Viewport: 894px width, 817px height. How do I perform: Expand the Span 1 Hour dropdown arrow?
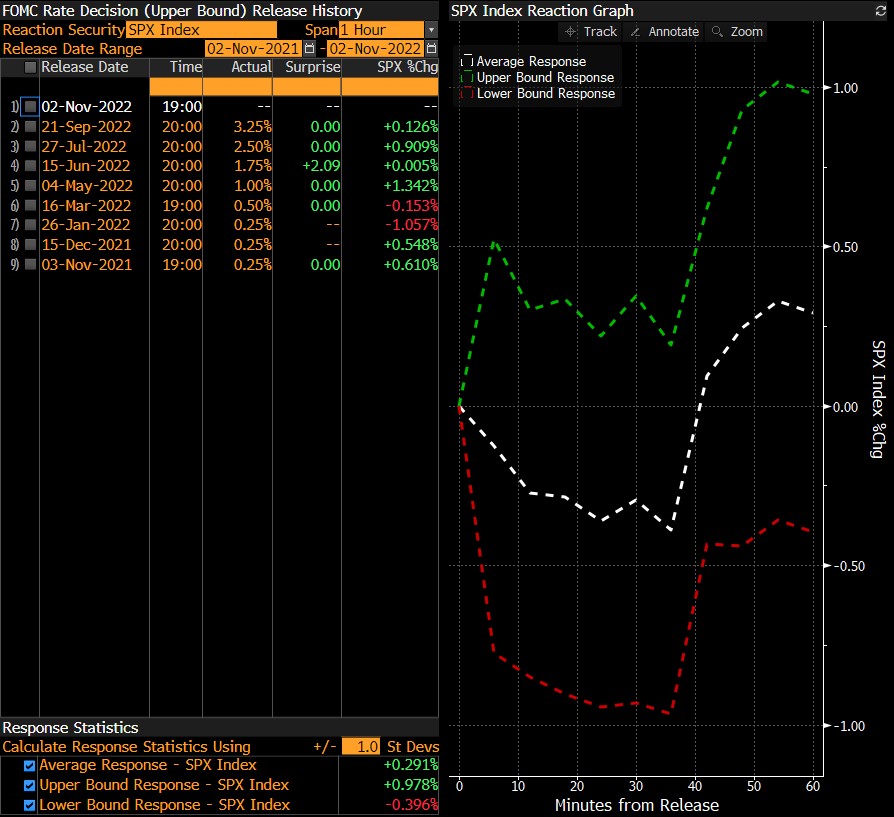point(431,30)
